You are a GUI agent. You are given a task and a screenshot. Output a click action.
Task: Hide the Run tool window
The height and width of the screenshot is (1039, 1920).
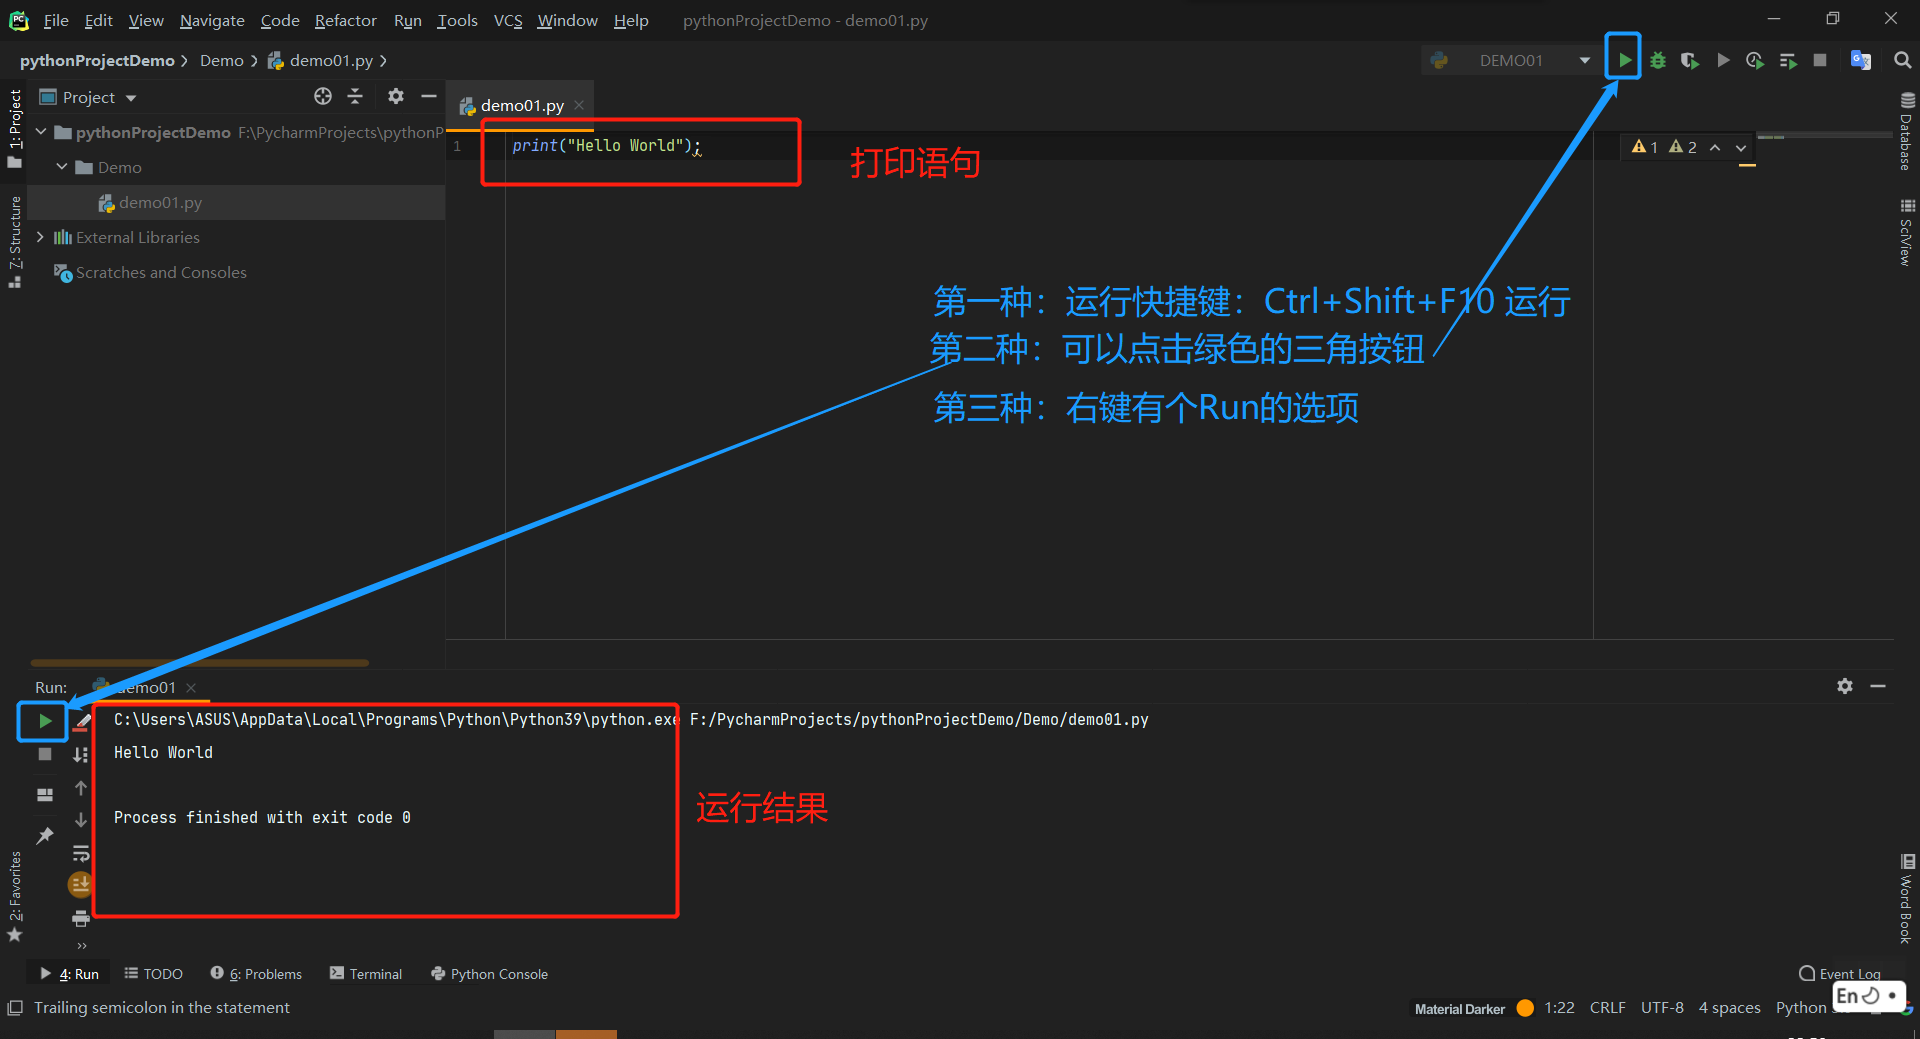1878,686
